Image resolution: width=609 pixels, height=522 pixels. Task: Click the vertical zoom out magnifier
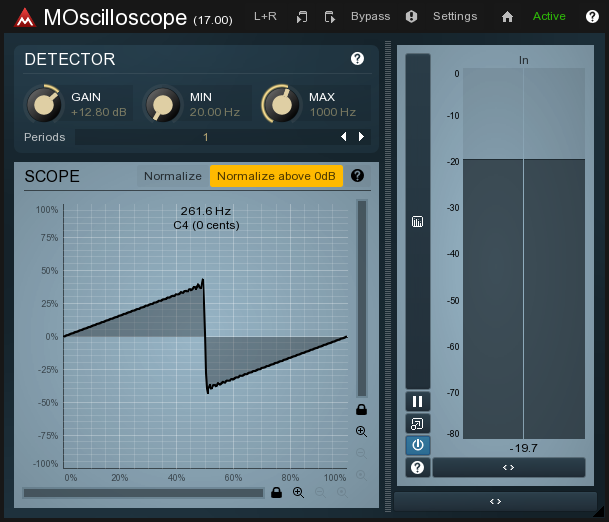(362, 453)
